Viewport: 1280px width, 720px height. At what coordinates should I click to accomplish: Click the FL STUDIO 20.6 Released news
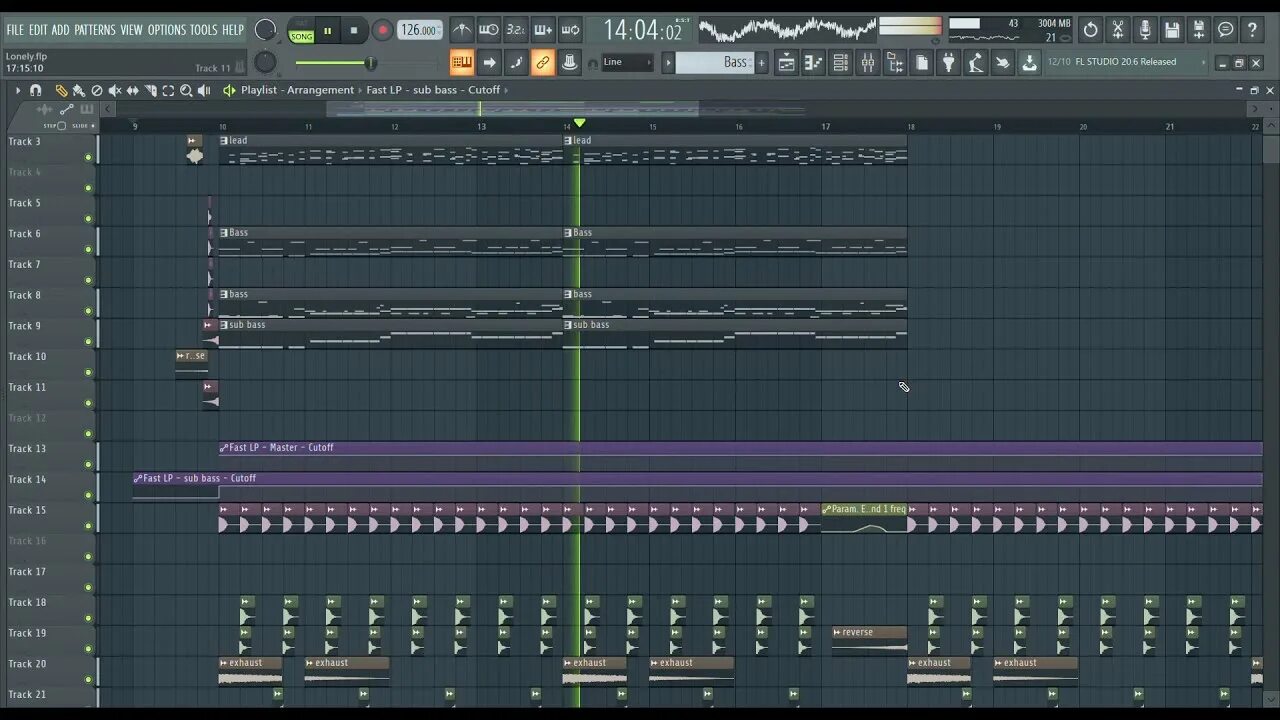(x=1126, y=62)
